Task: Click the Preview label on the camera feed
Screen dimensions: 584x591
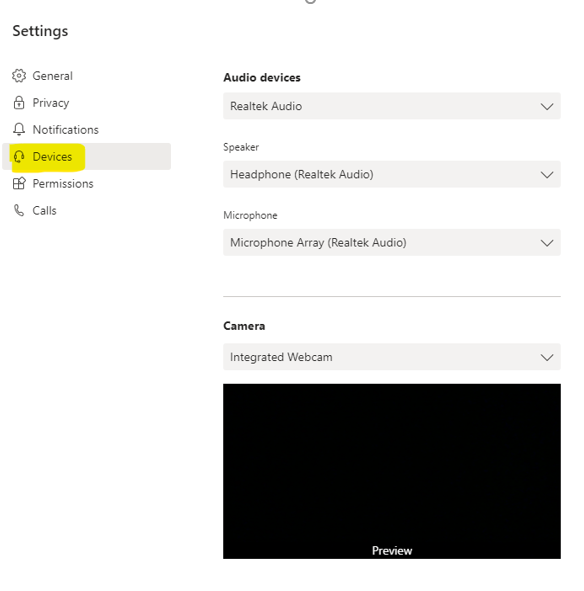Action: 392,551
